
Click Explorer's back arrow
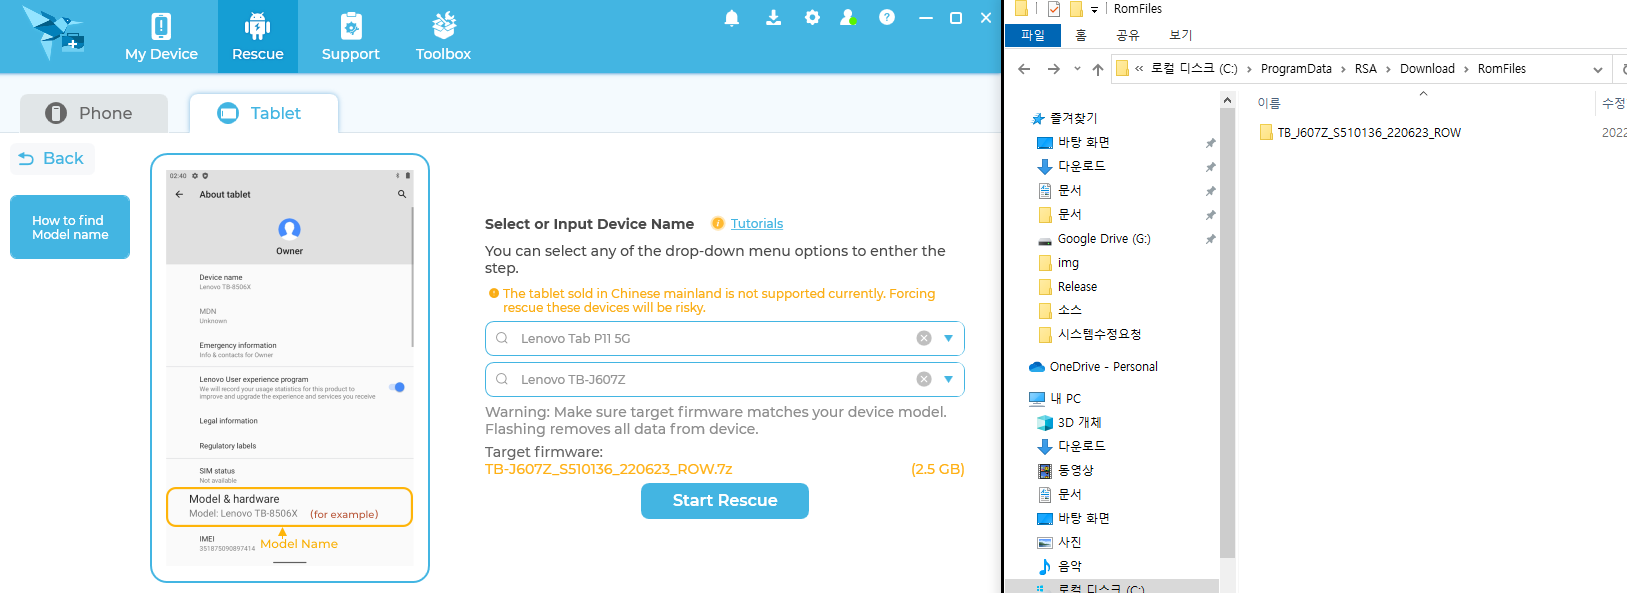coord(1024,69)
